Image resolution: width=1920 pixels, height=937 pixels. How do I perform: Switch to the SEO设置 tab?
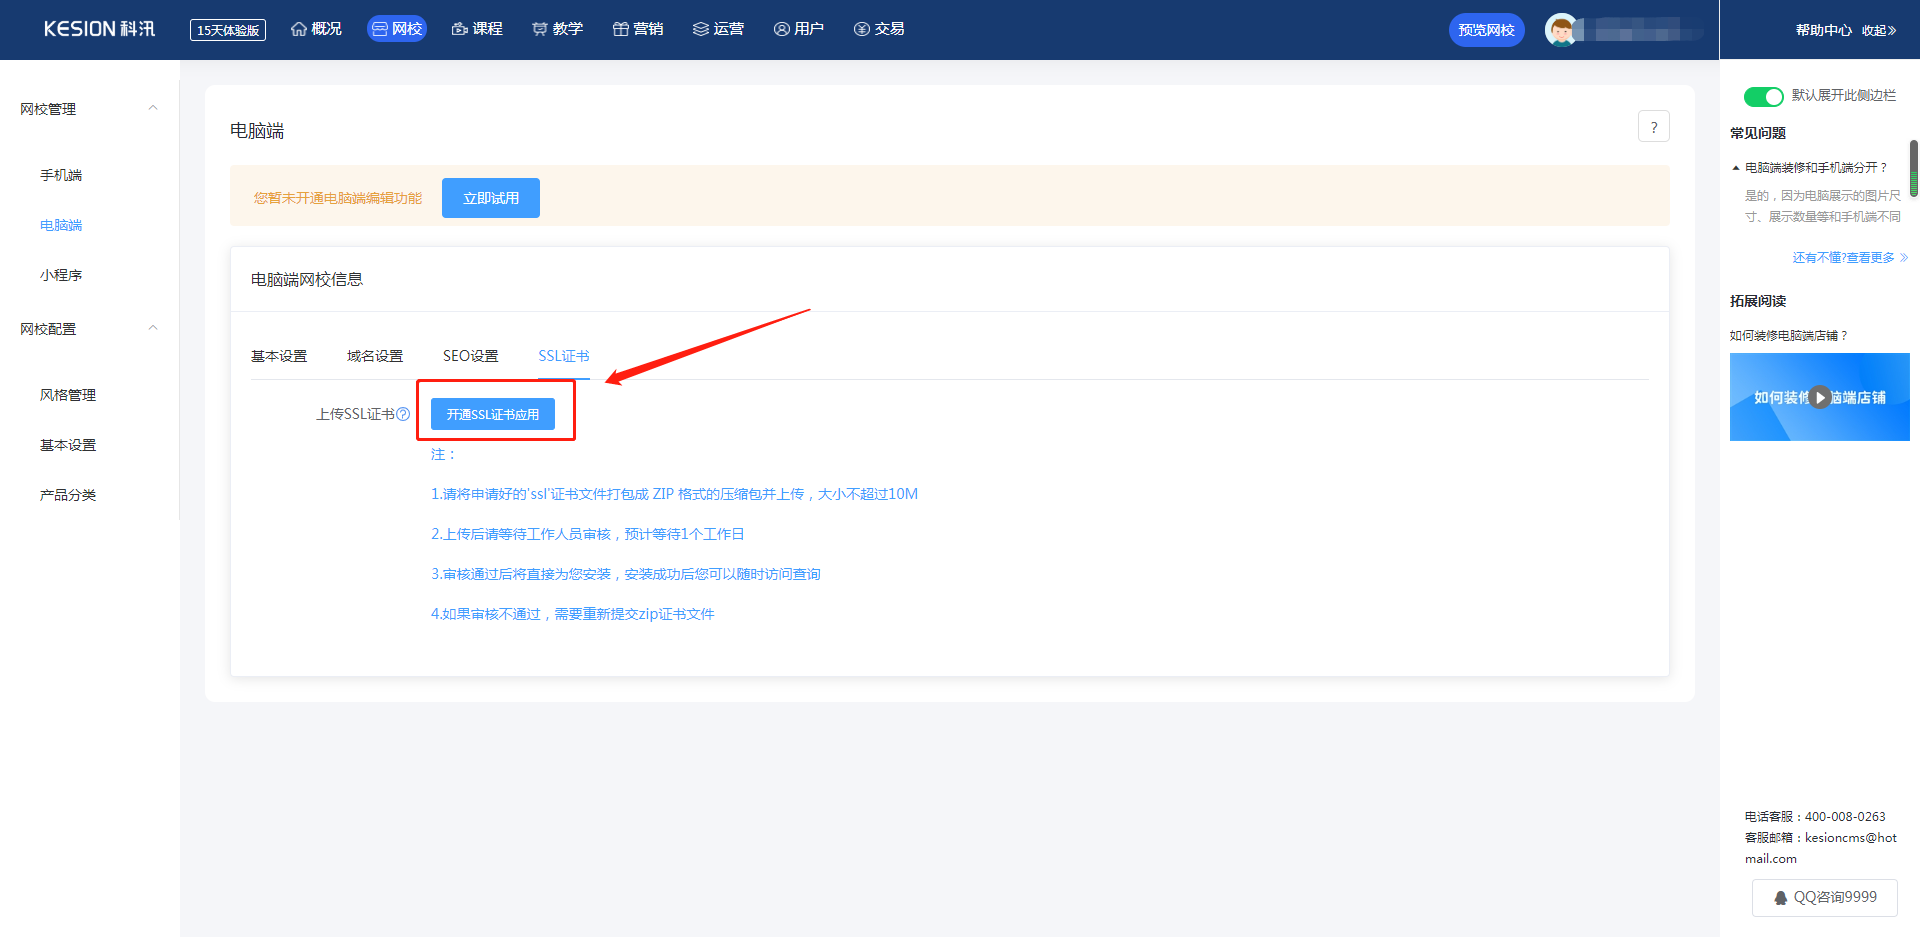pos(470,356)
